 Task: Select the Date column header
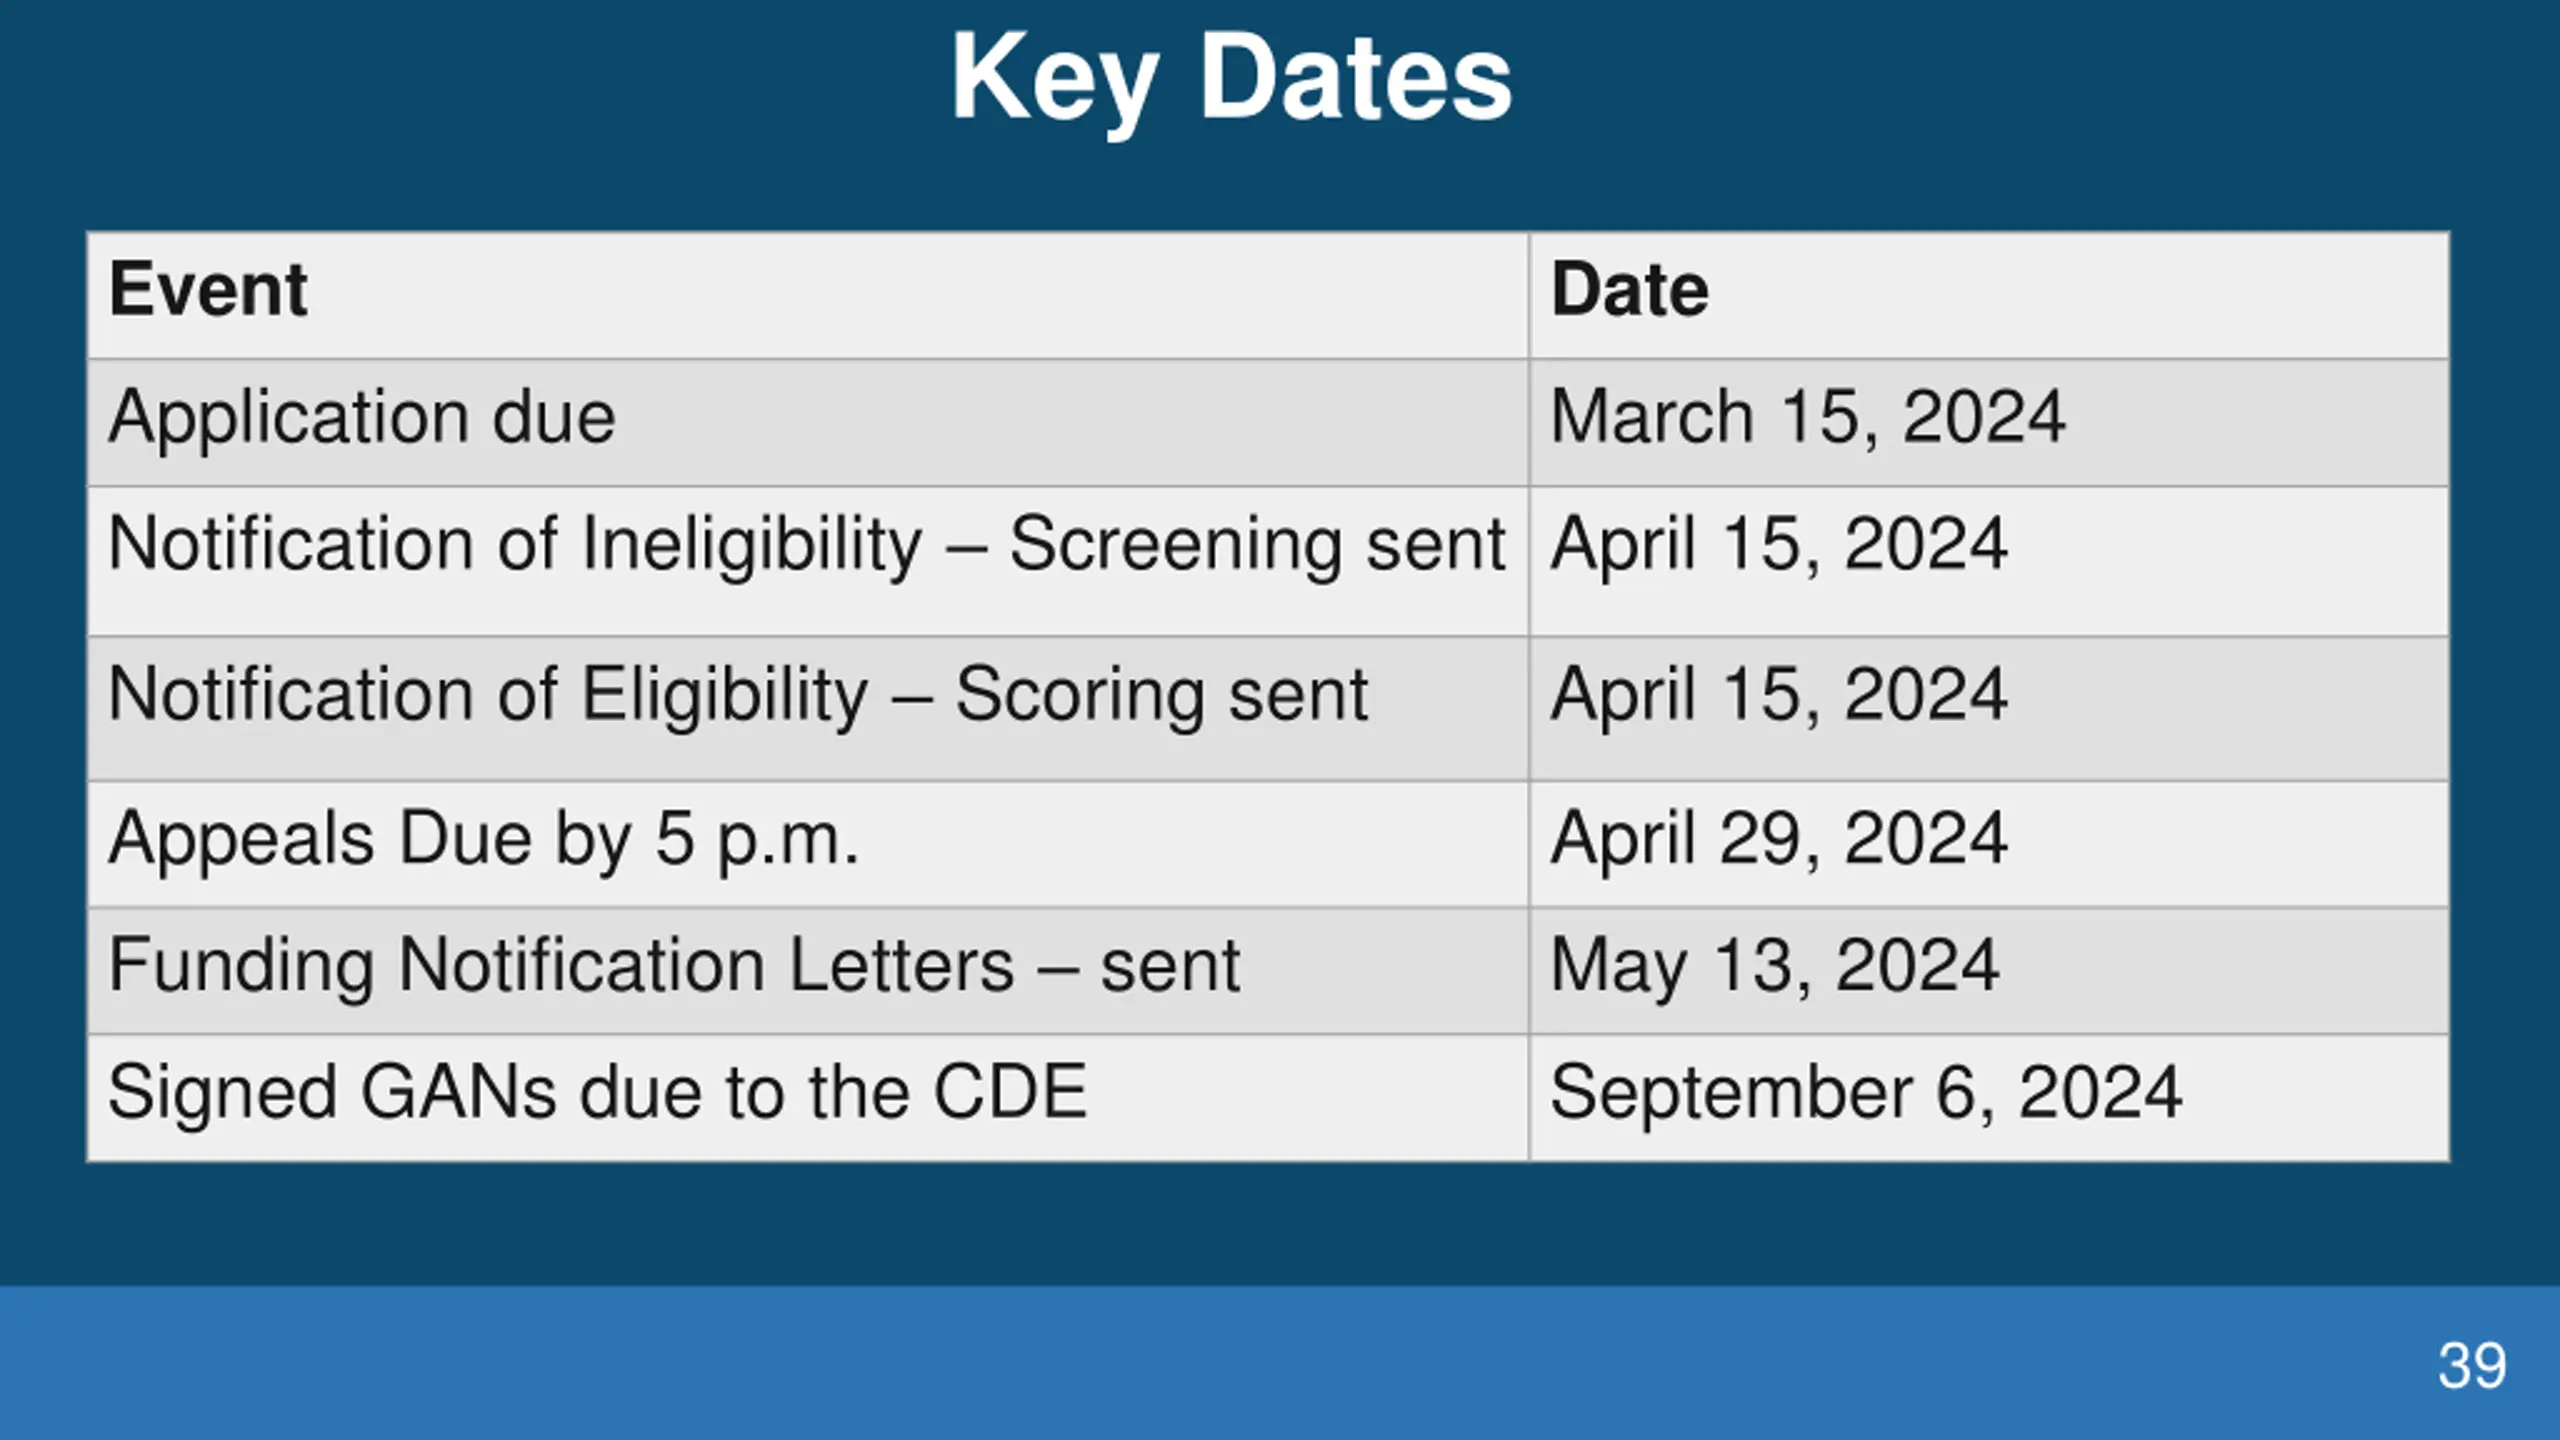(1989, 295)
